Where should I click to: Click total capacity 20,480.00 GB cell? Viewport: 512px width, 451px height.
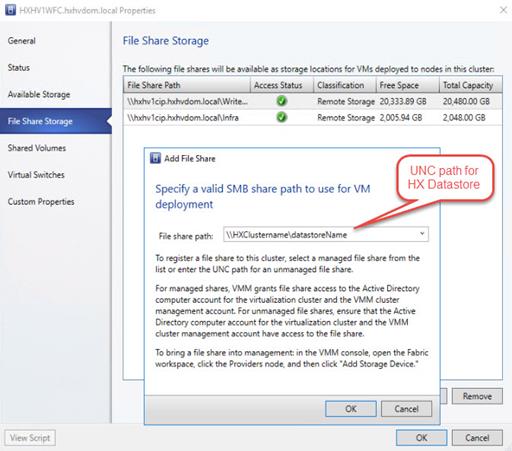[466, 101]
